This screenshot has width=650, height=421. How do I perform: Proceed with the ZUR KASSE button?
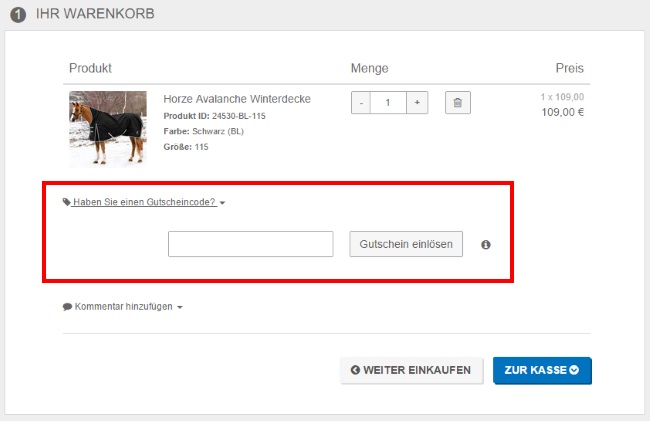[542, 370]
